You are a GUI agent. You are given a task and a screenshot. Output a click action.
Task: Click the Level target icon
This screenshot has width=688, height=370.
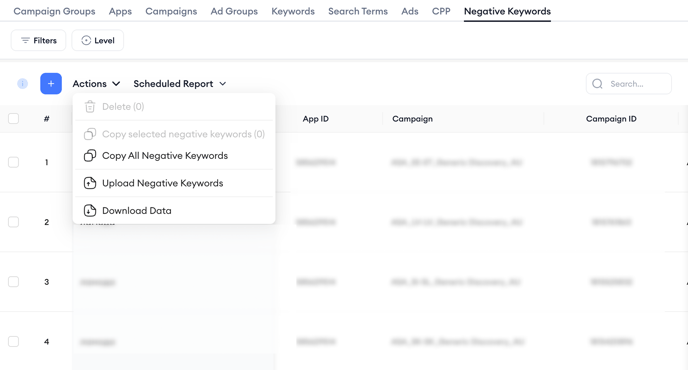pos(86,40)
